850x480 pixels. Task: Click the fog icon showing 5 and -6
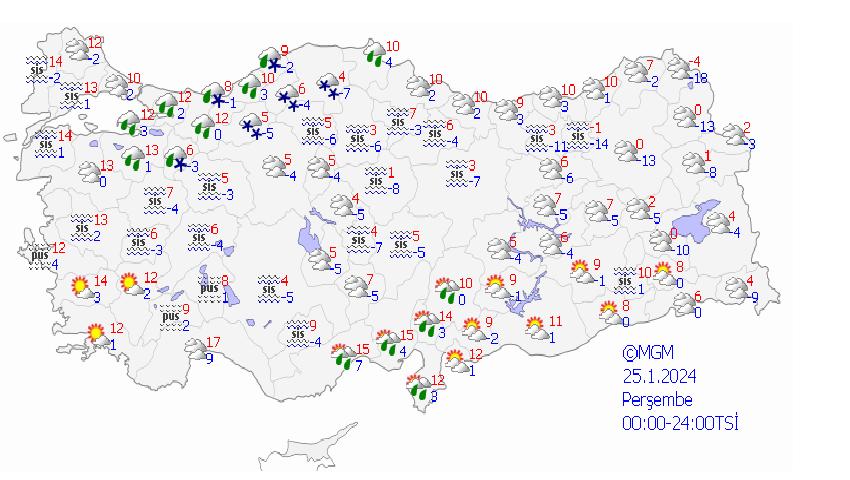313,131
